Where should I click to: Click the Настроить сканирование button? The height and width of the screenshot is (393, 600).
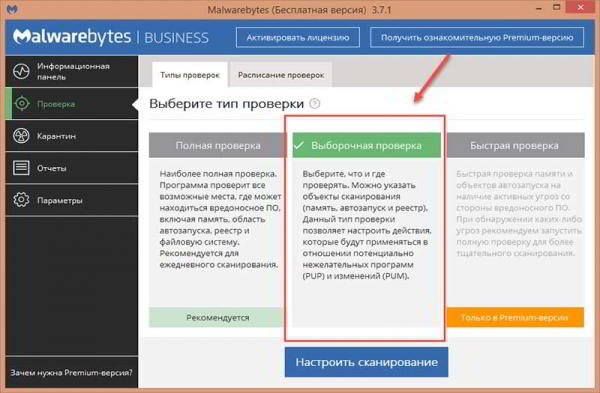(x=366, y=362)
